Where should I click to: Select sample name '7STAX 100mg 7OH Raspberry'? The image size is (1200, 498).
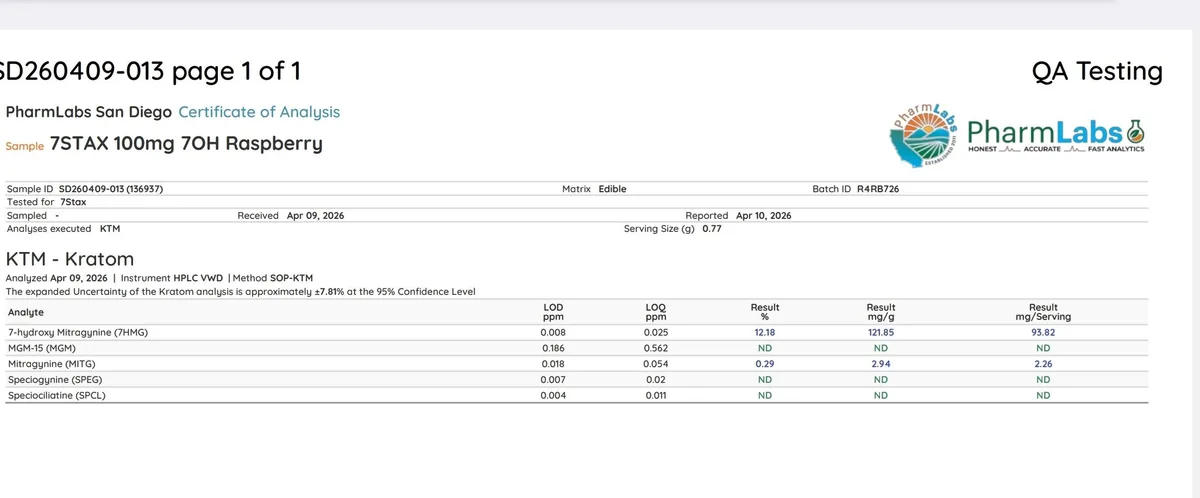click(186, 143)
